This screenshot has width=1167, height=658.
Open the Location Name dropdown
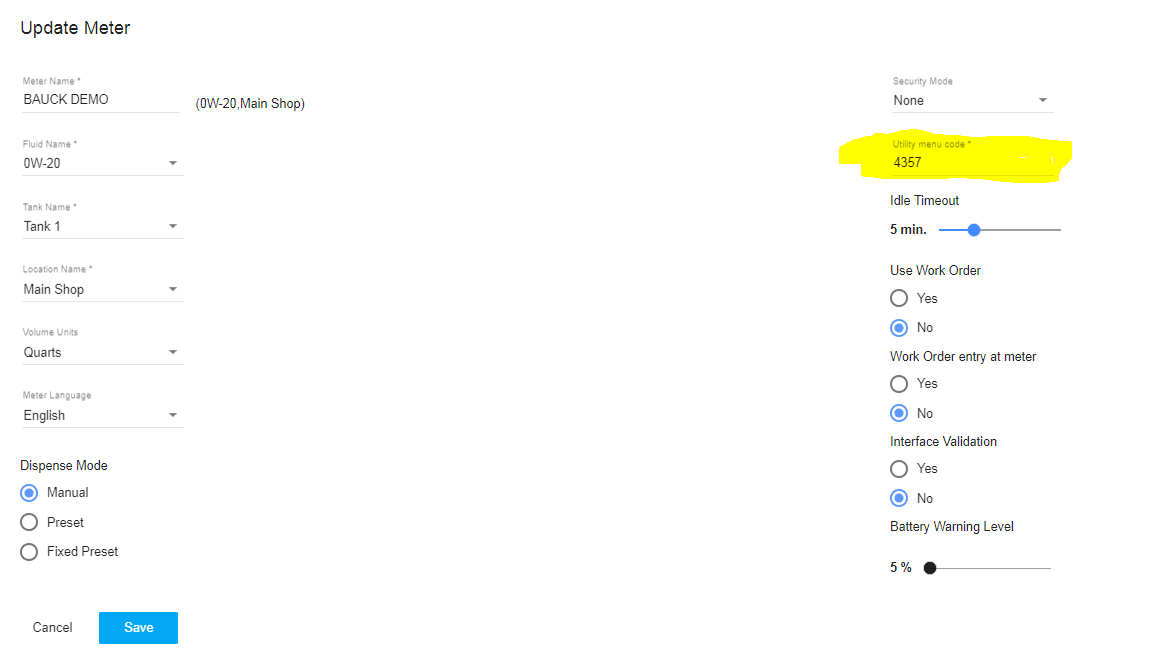(102, 289)
